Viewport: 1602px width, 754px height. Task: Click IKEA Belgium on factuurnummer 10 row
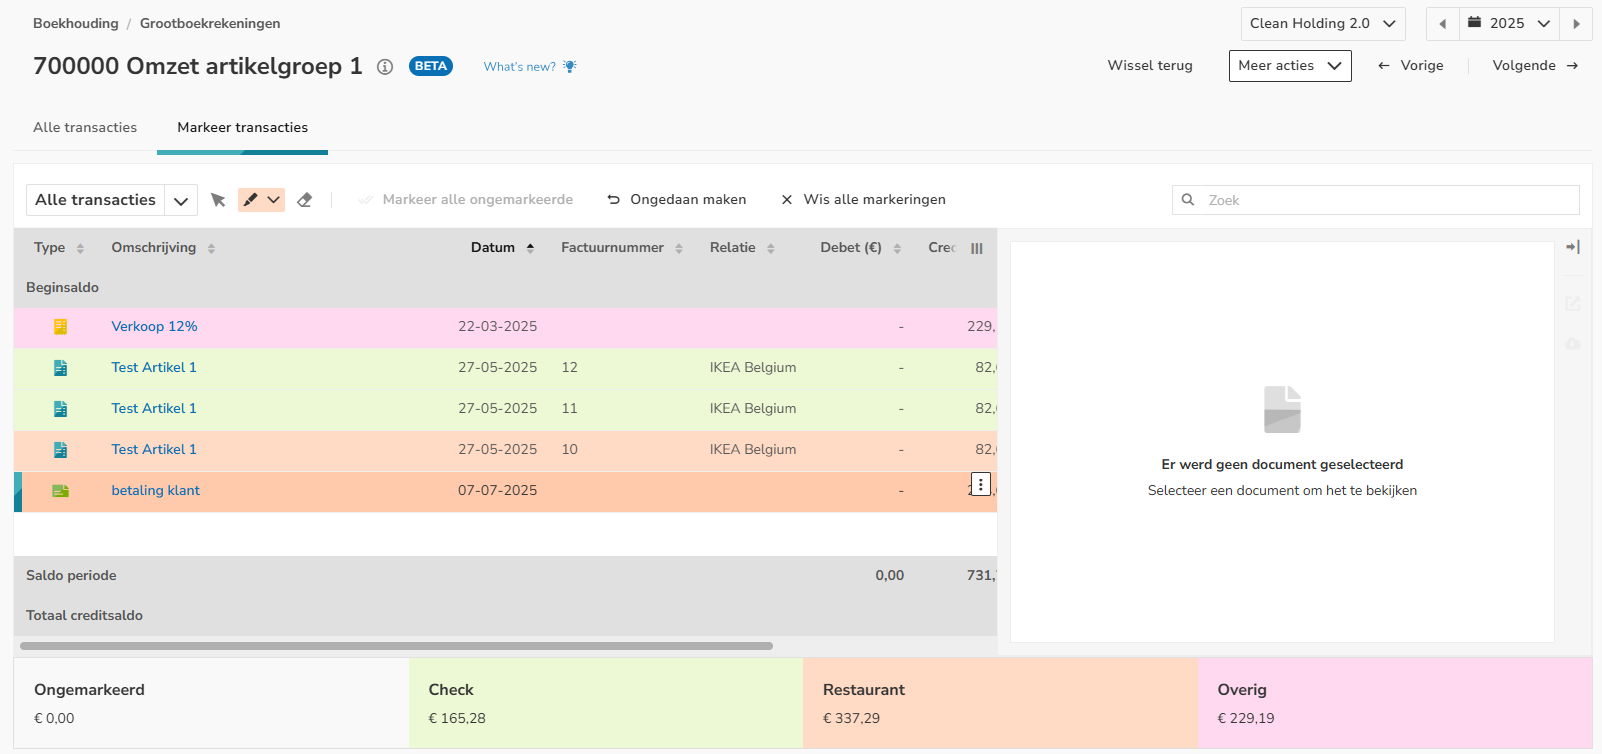coord(753,450)
